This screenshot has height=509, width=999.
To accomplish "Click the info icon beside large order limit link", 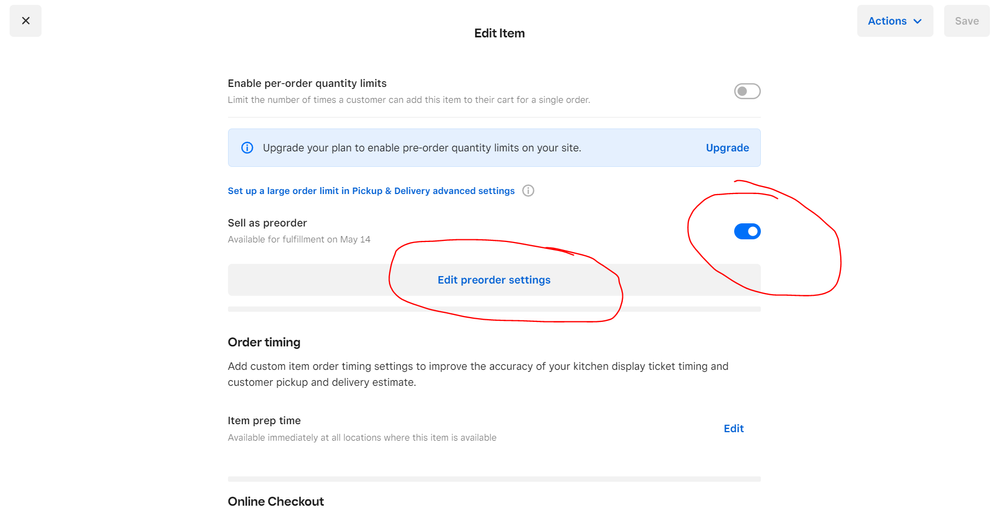I will [x=528, y=191].
